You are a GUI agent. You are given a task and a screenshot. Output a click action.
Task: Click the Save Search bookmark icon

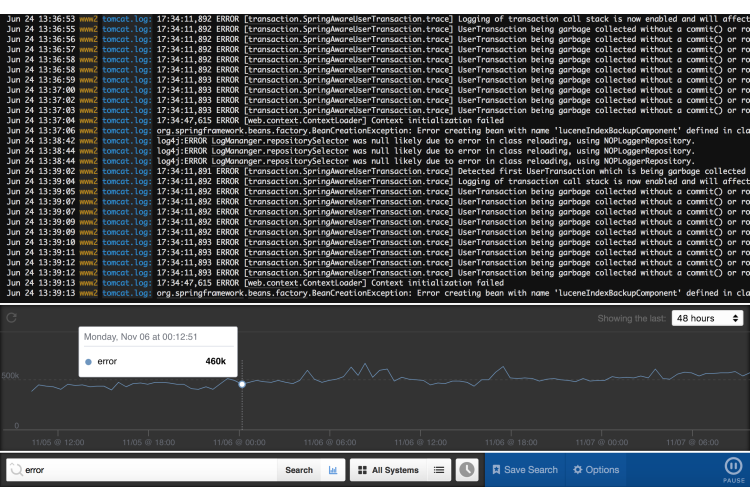[x=496, y=470]
